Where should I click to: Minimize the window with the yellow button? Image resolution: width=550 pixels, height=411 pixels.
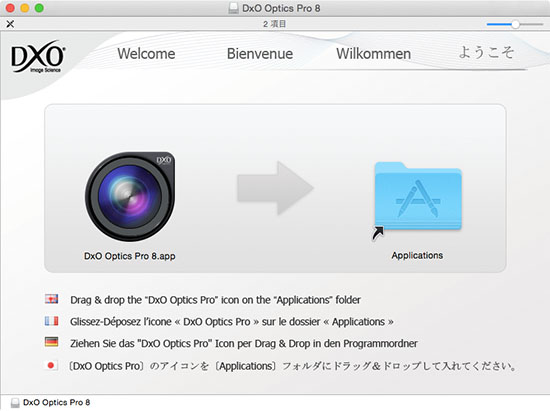(x=25, y=8)
